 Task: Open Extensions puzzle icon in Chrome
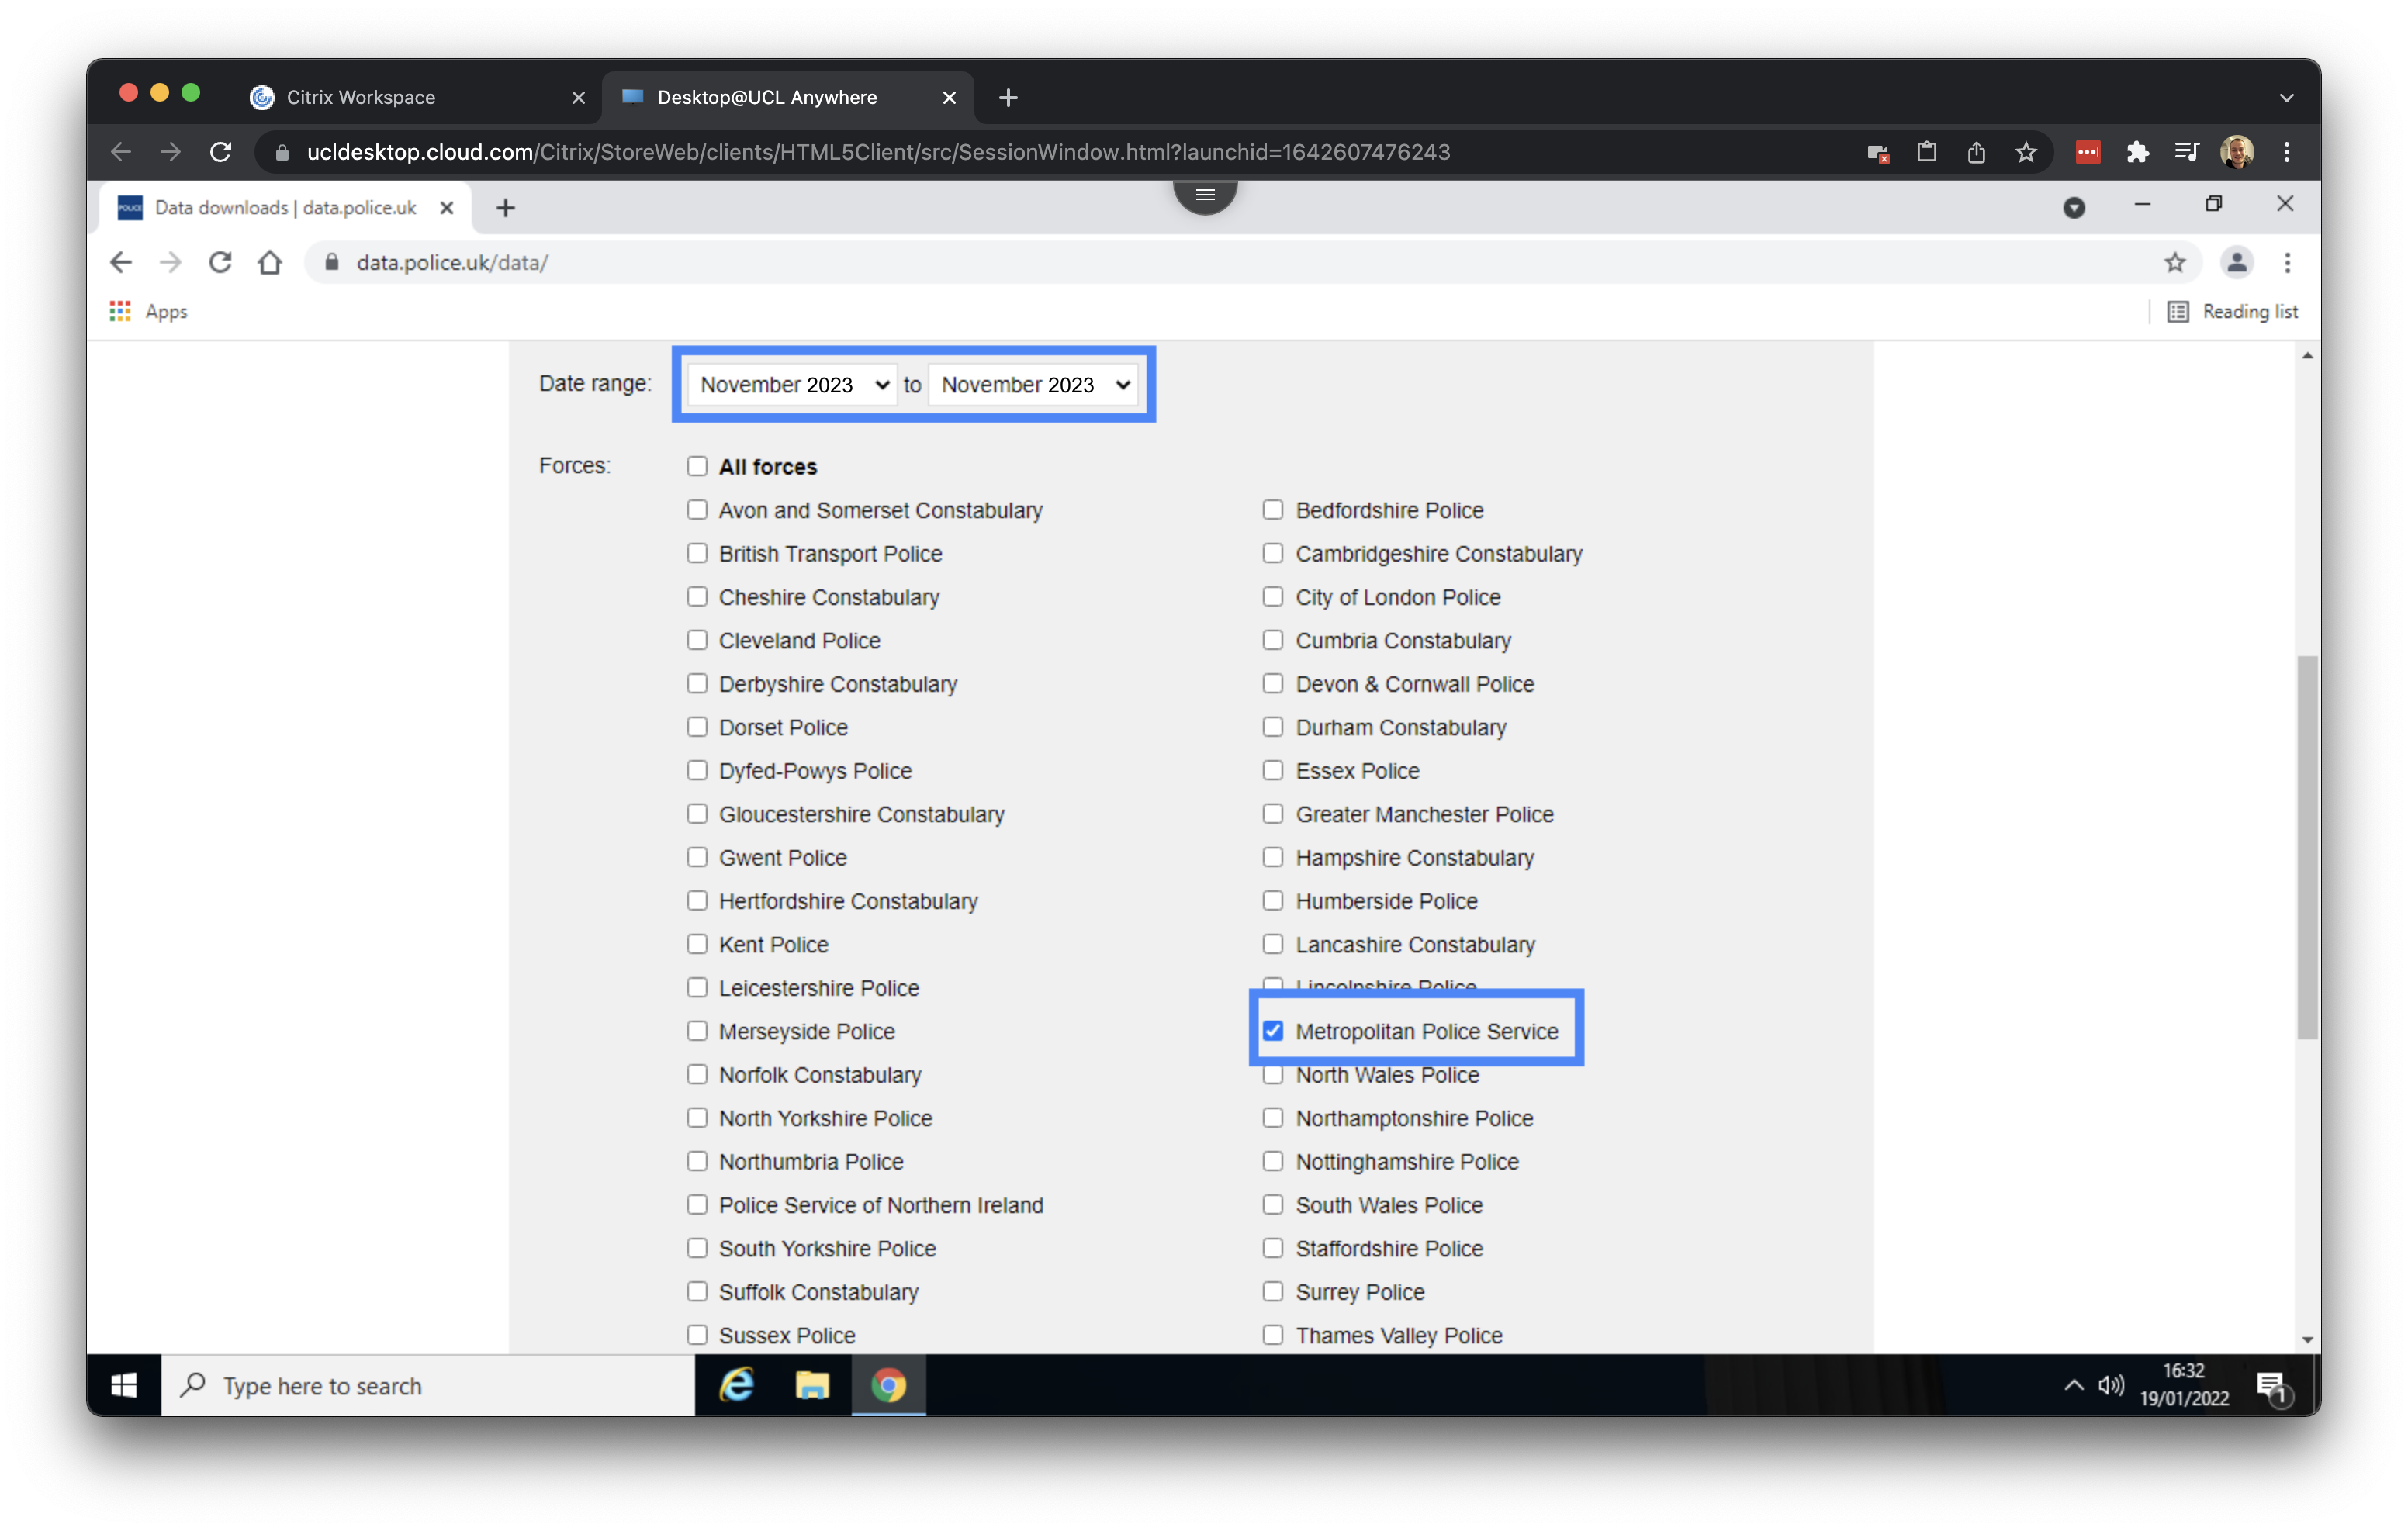click(2137, 152)
